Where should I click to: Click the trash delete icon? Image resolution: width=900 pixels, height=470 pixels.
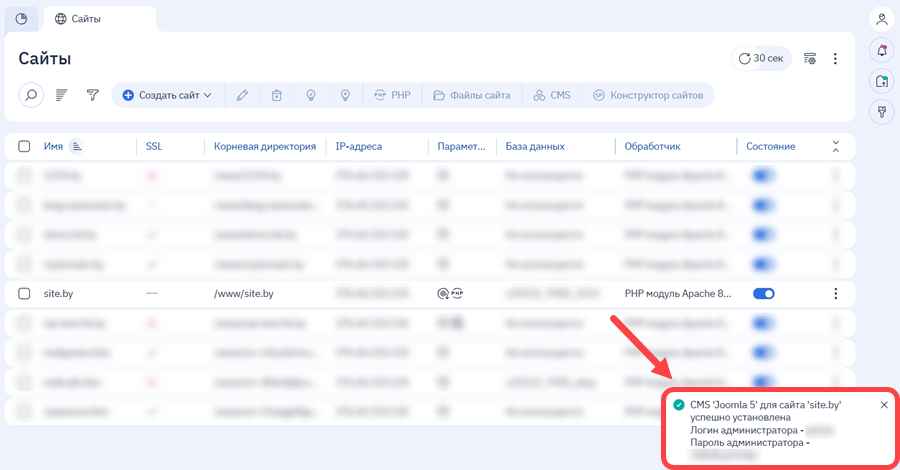click(277, 95)
